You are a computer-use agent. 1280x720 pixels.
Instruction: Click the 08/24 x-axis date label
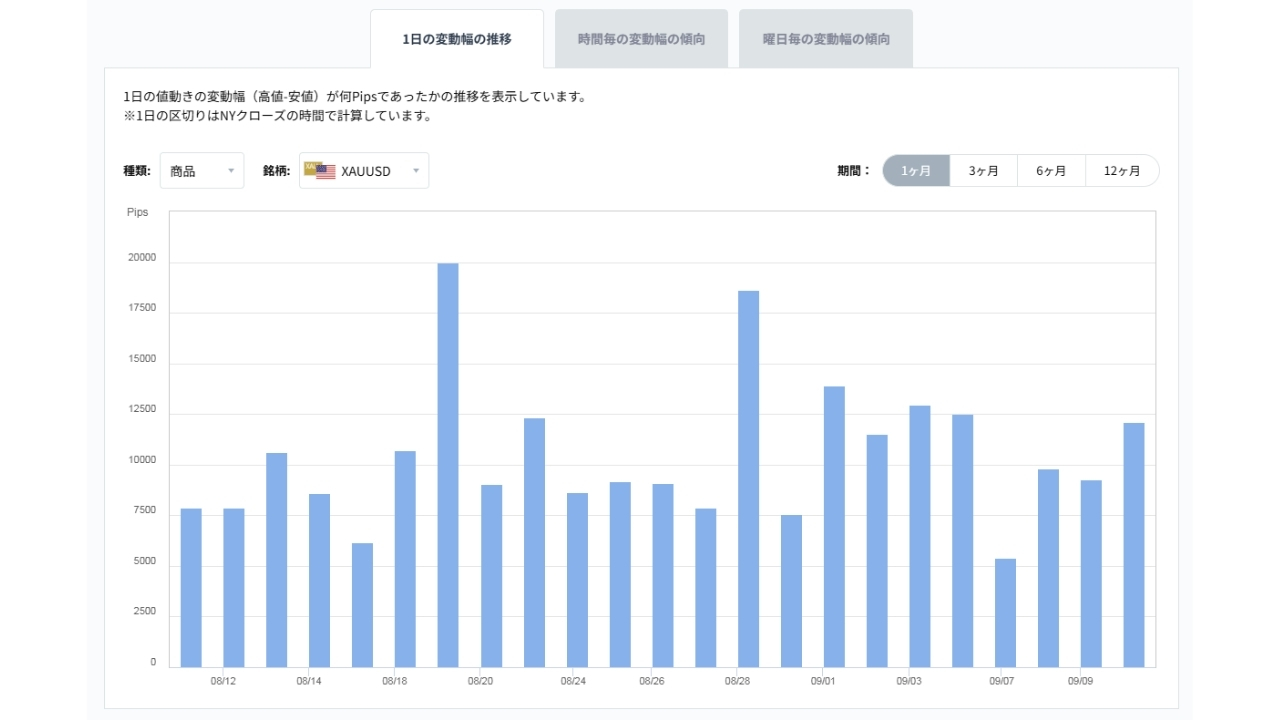[573, 681]
